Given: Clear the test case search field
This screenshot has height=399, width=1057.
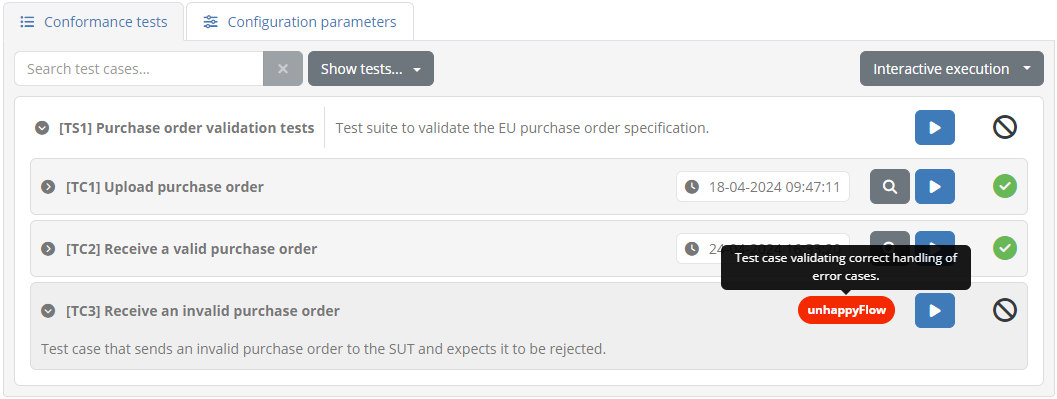Looking at the screenshot, I should tap(283, 69).
